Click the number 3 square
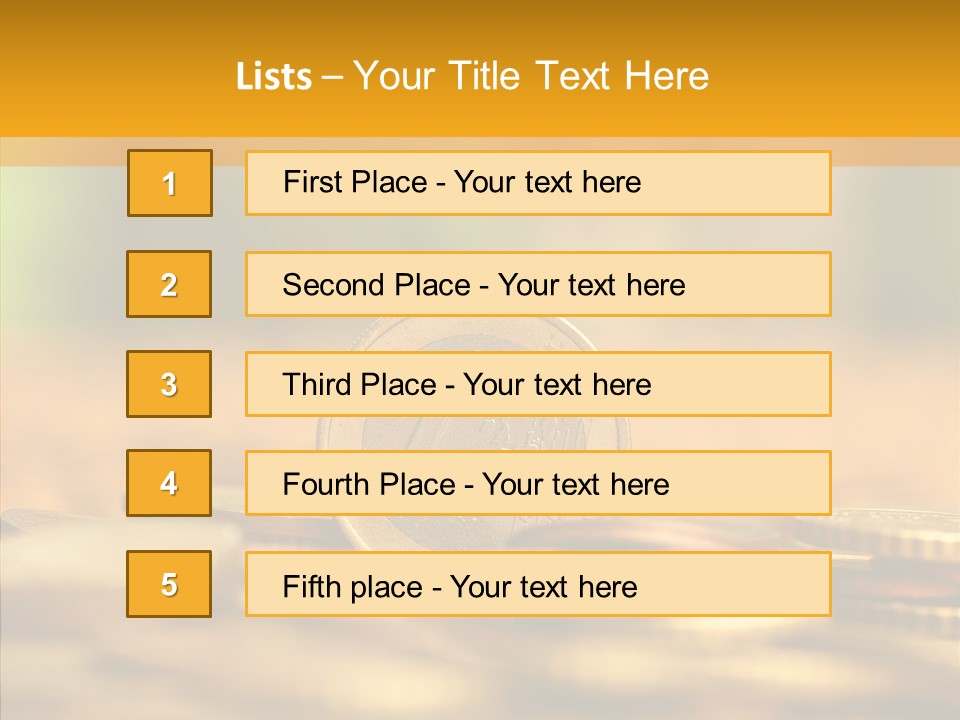The height and width of the screenshot is (720, 960). (169, 384)
